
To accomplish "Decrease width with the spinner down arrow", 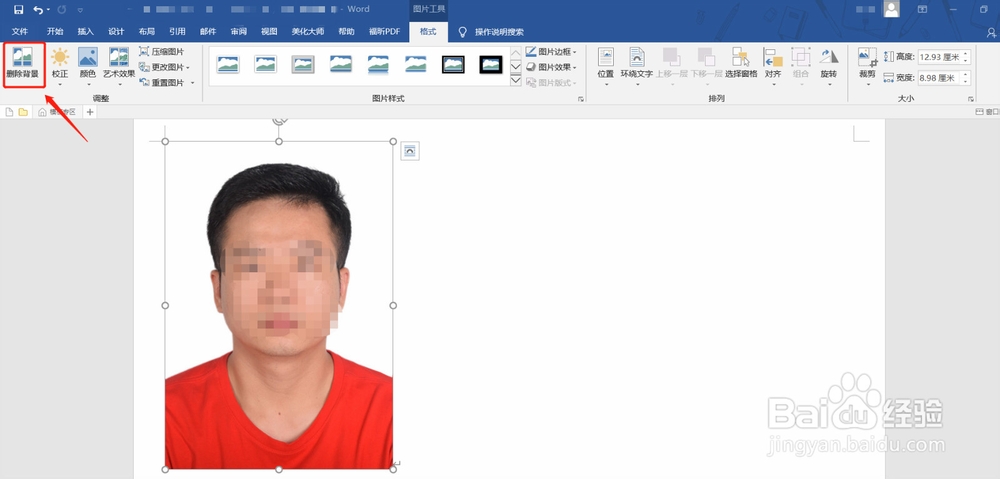I will point(966,82).
